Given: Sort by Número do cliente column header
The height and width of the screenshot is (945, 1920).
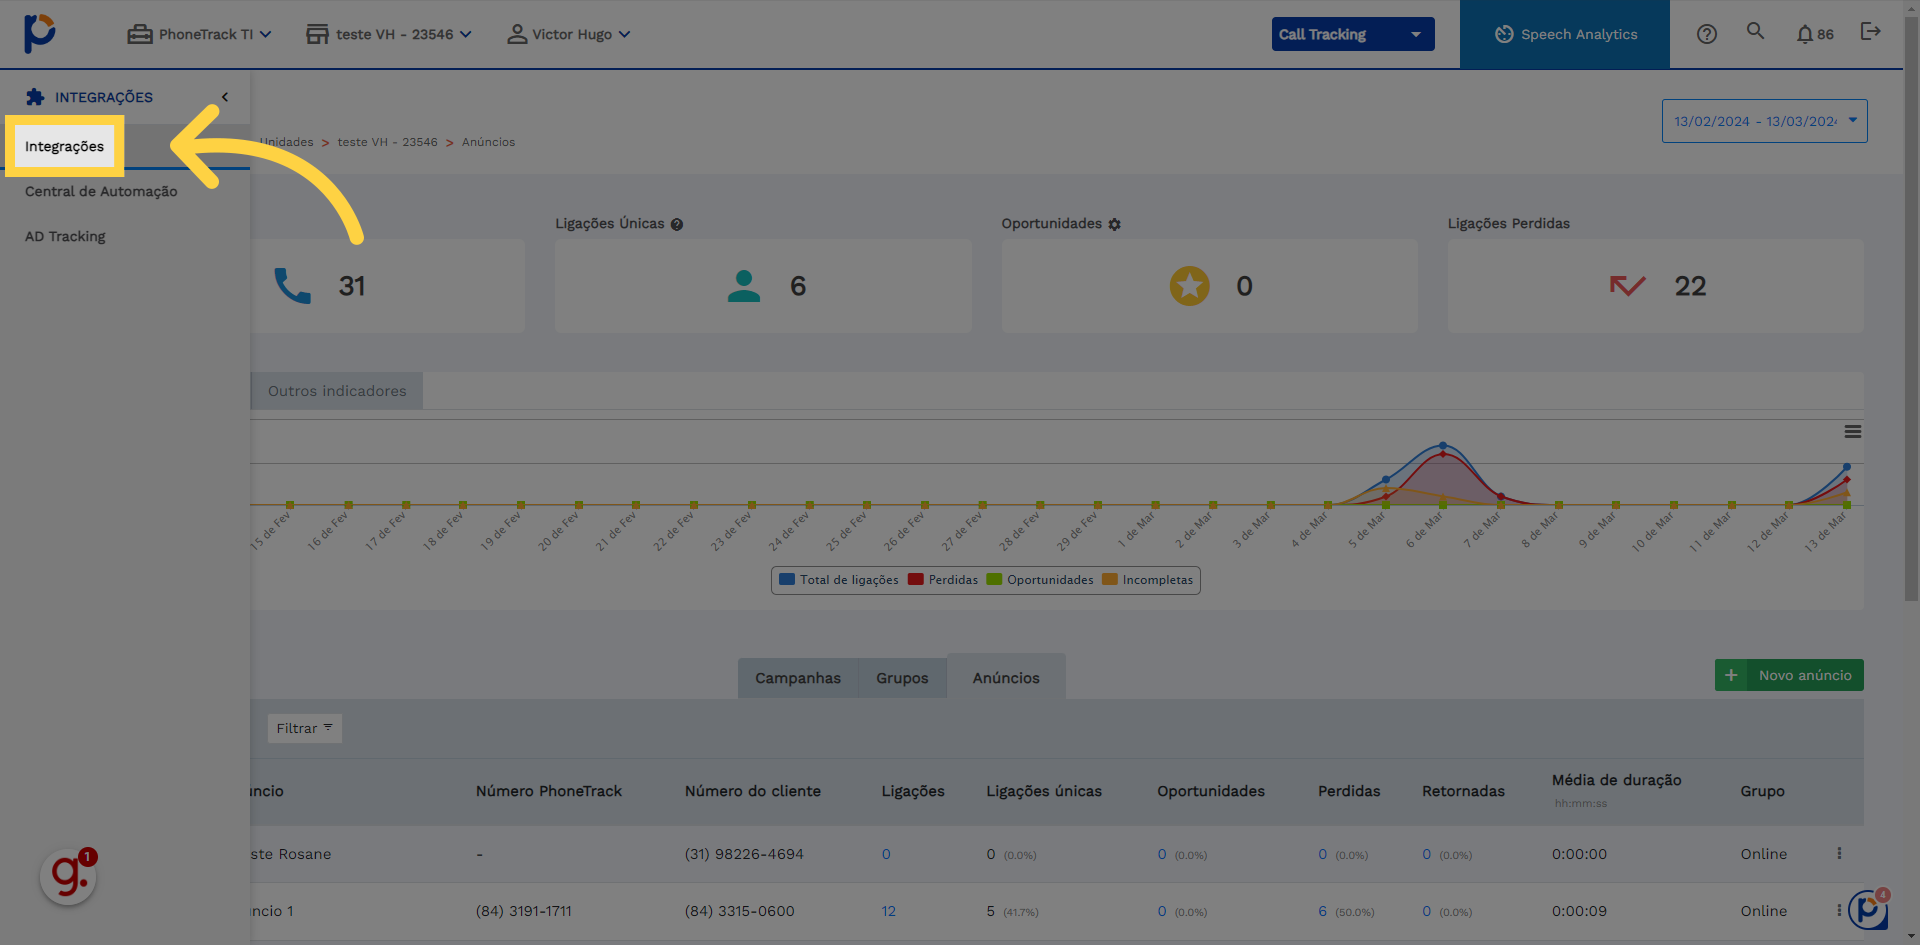Looking at the screenshot, I should coord(753,791).
